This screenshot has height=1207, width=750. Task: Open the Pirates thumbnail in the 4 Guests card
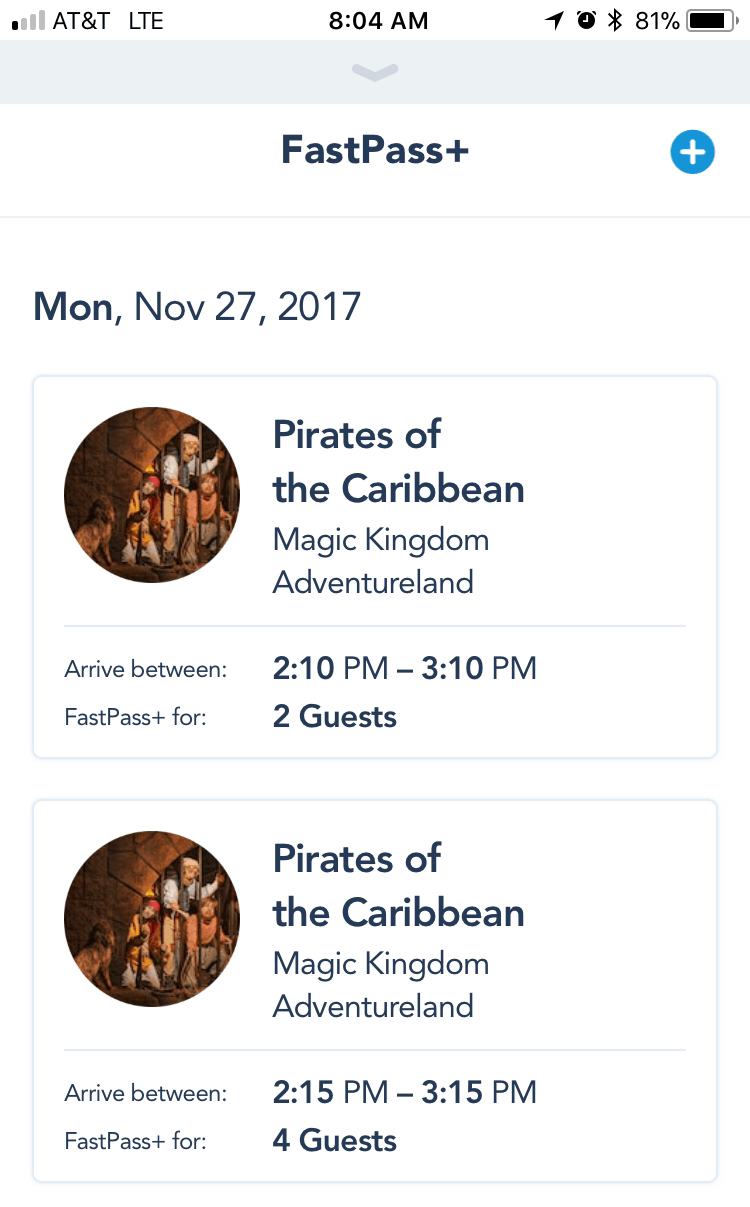(152, 919)
